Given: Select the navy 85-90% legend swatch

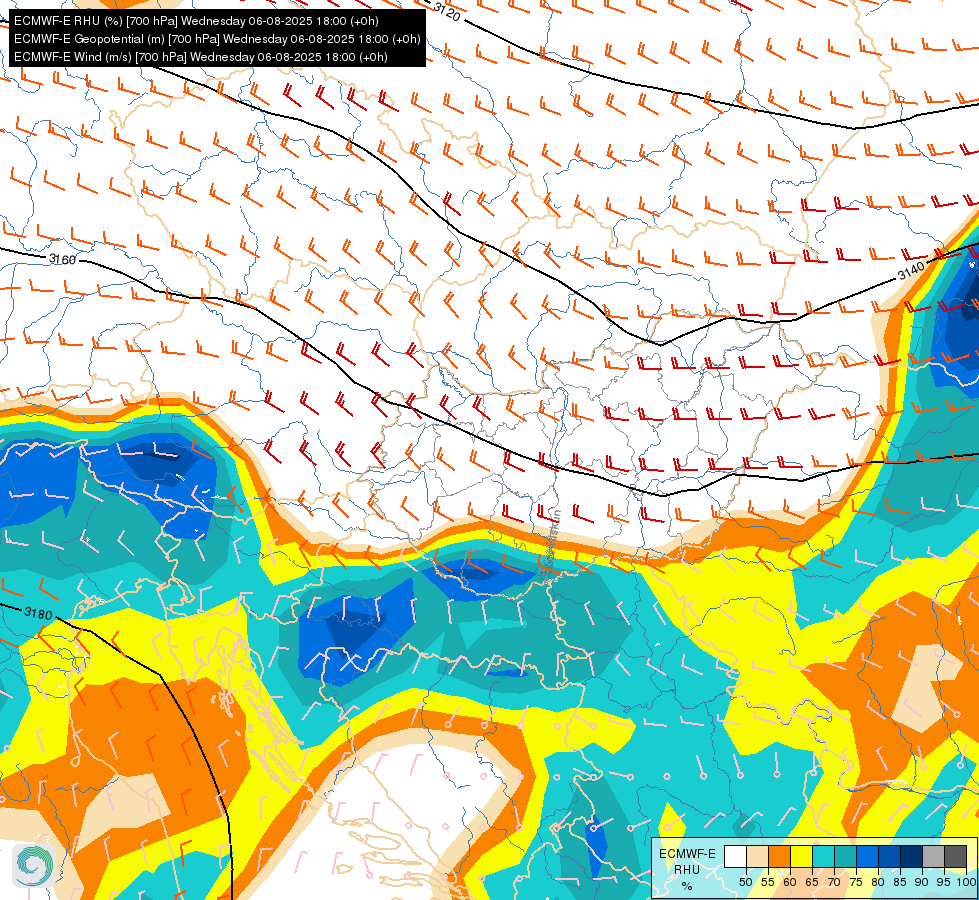Looking at the screenshot, I should (x=912, y=856).
